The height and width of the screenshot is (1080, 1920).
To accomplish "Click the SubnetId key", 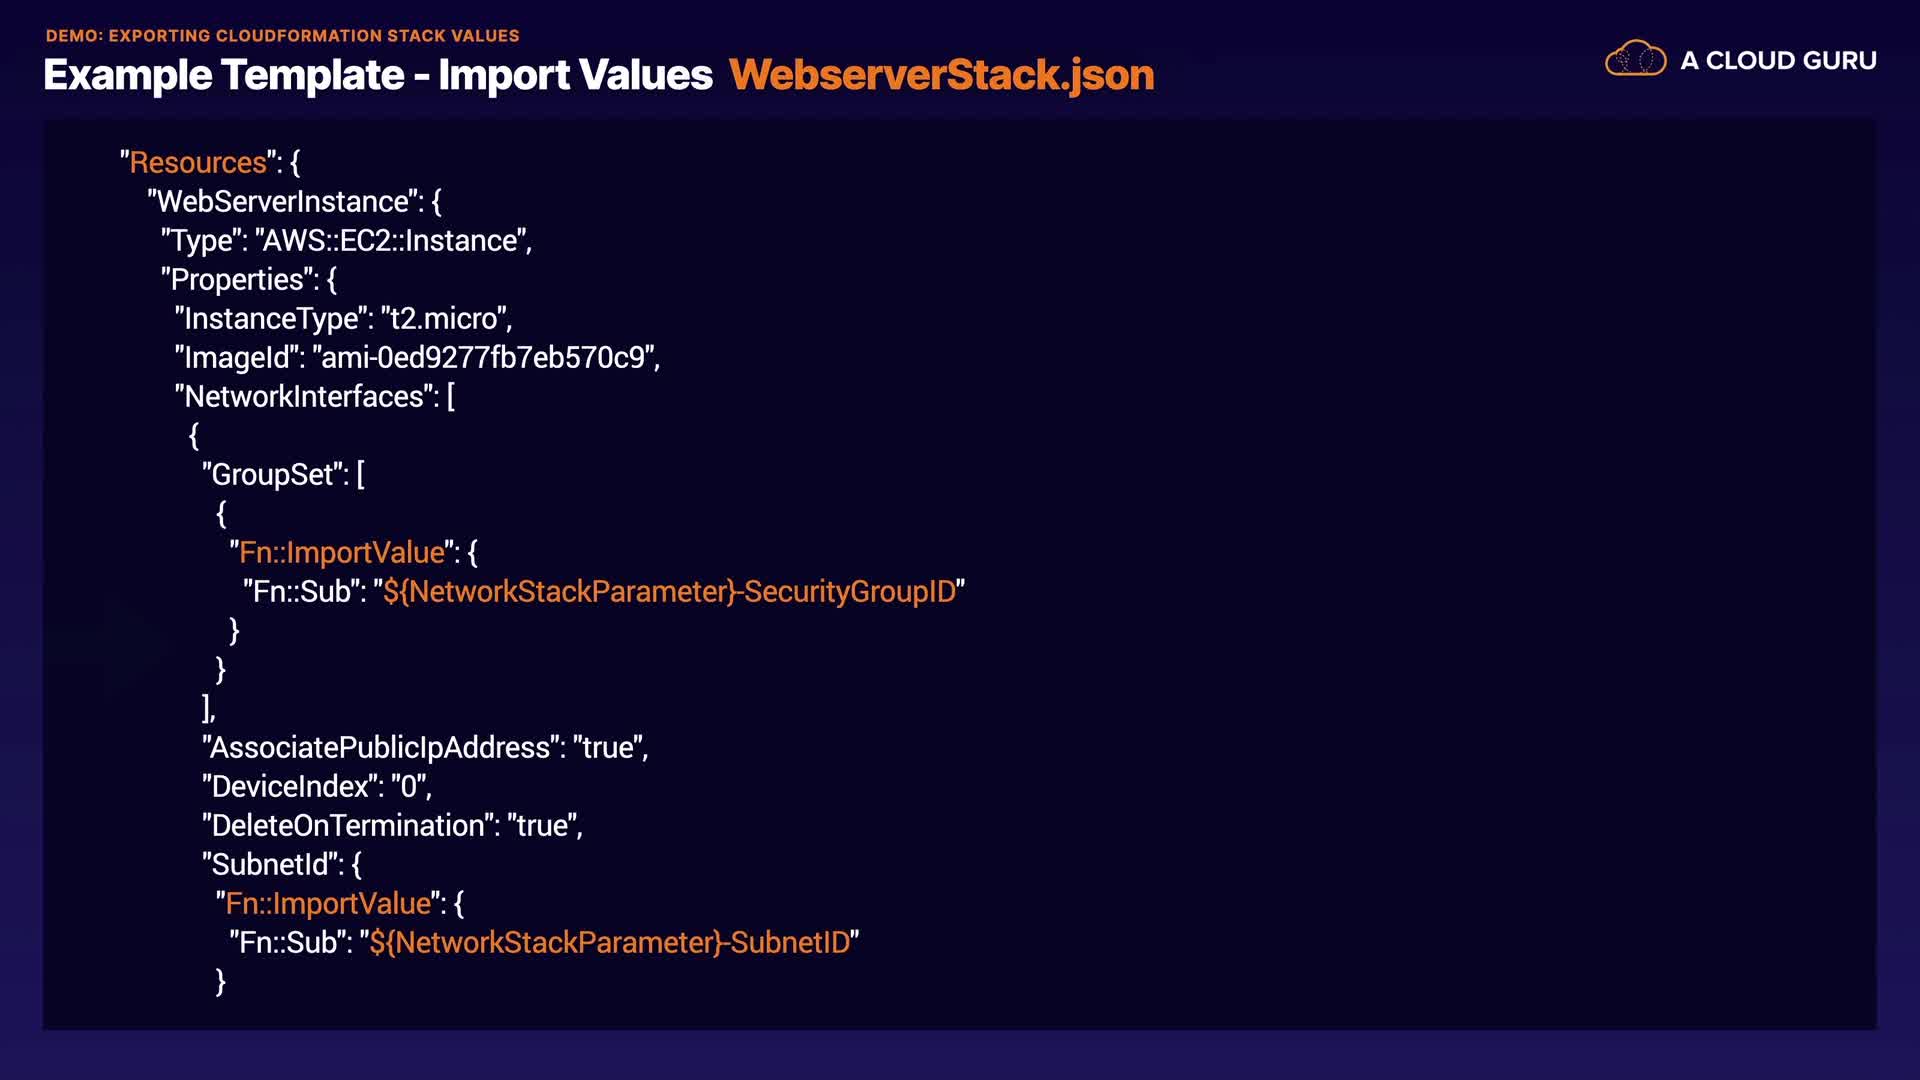I will [270, 865].
